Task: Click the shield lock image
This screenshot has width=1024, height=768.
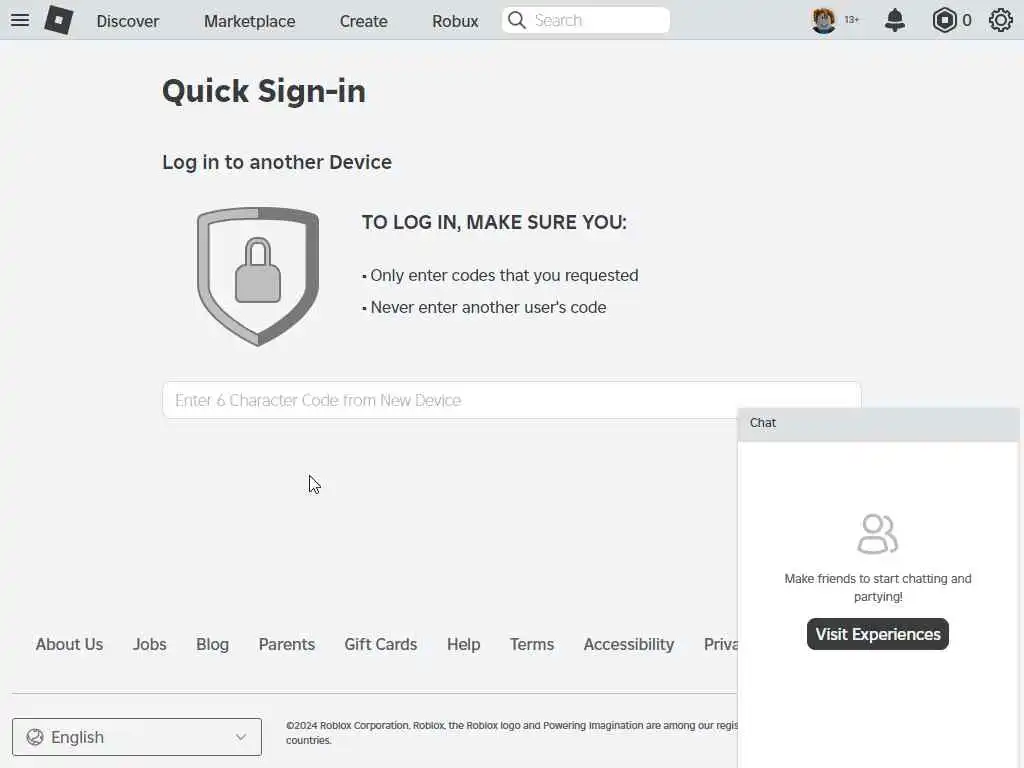Action: [x=258, y=276]
